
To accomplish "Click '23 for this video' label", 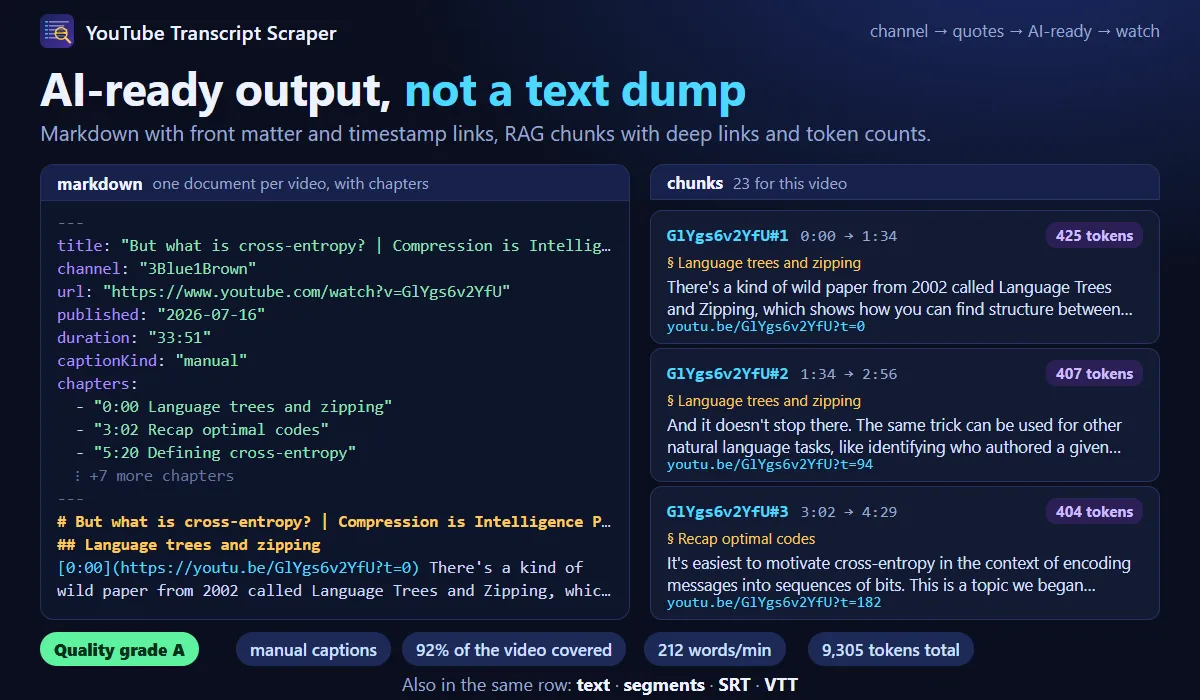I will pos(789,183).
